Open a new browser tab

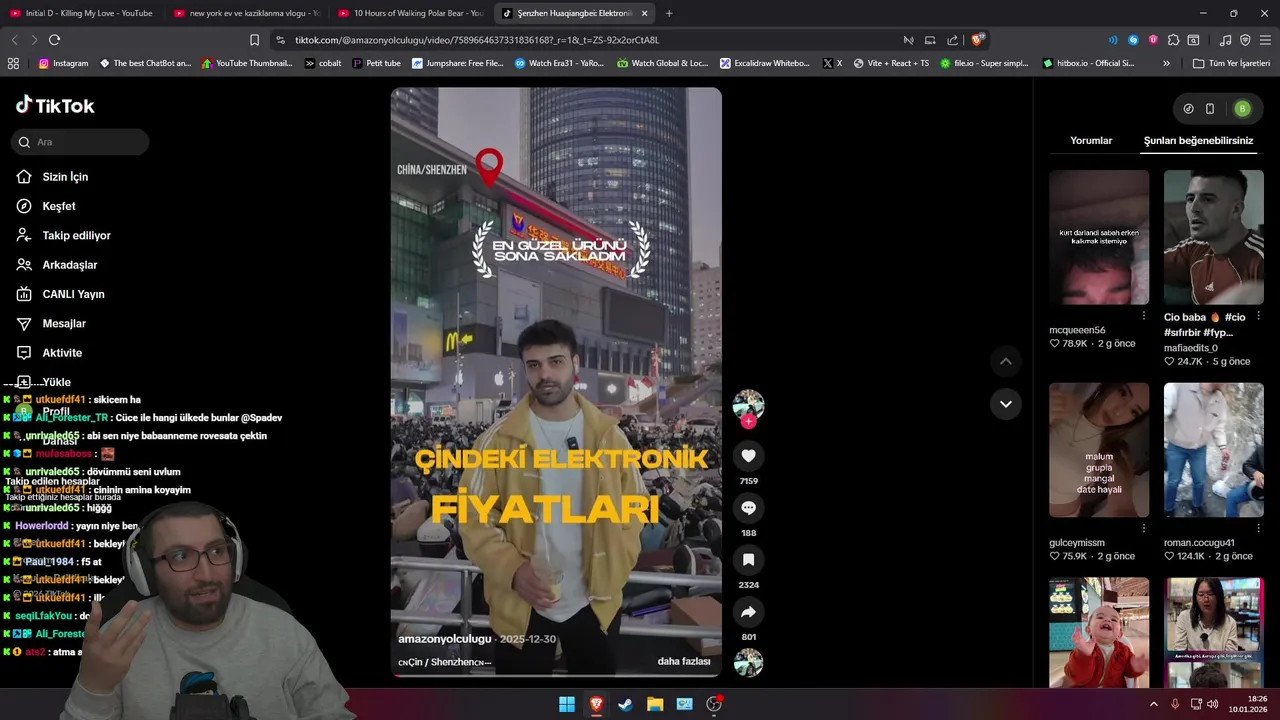pos(669,13)
